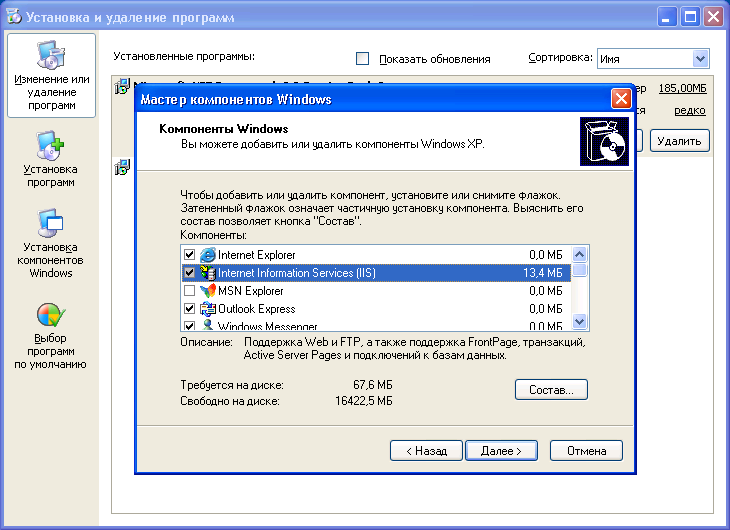Click the Outlook Express icon
The width and height of the screenshot is (730, 530).
pyautogui.click(x=208, y=309)
